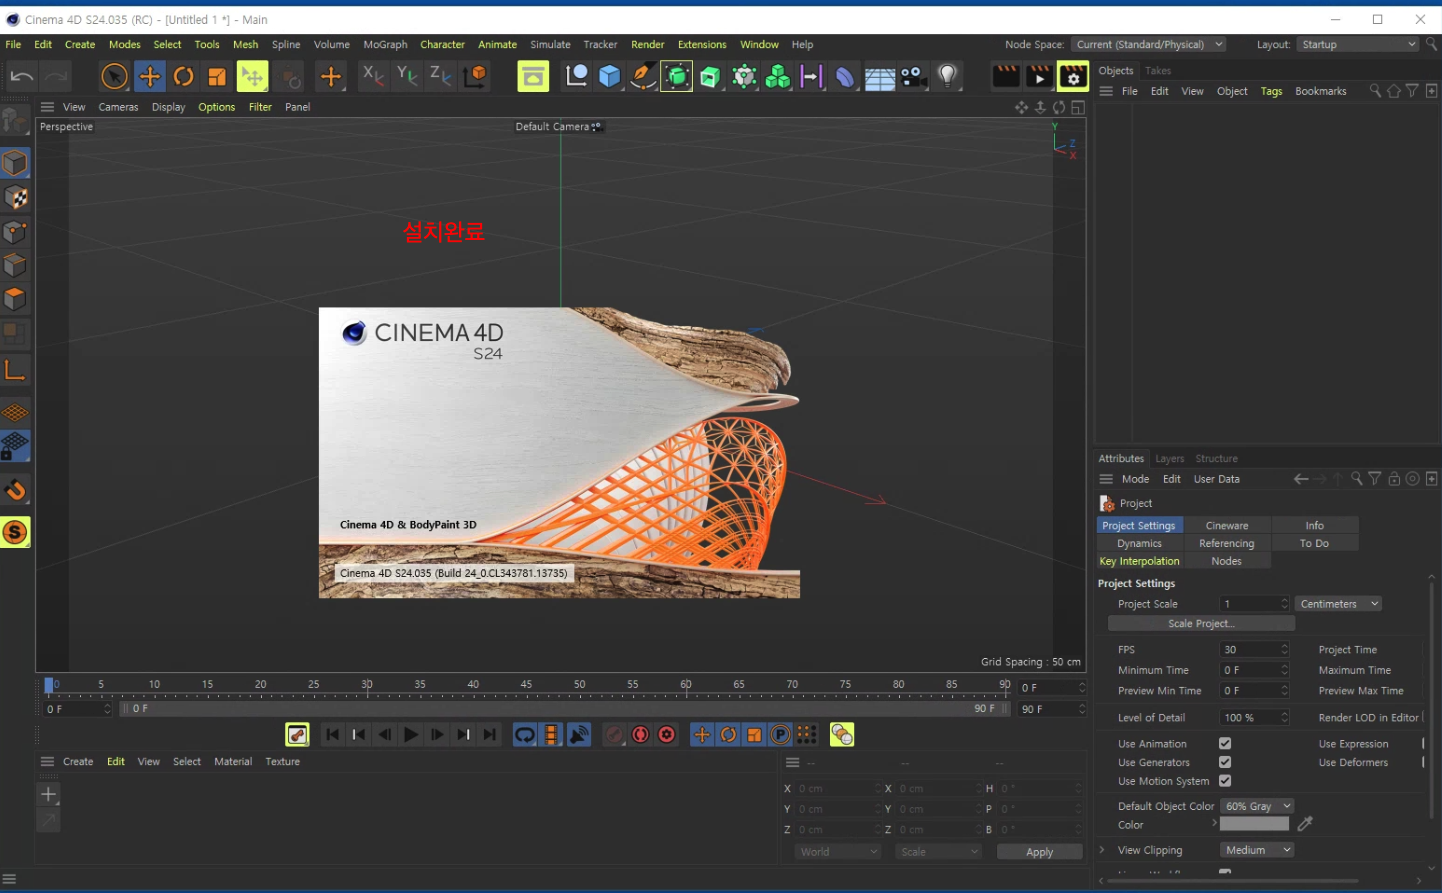Open viewport Cameras menu
This screenshot has height=893, width=1442.
click(x=118, y=107)
